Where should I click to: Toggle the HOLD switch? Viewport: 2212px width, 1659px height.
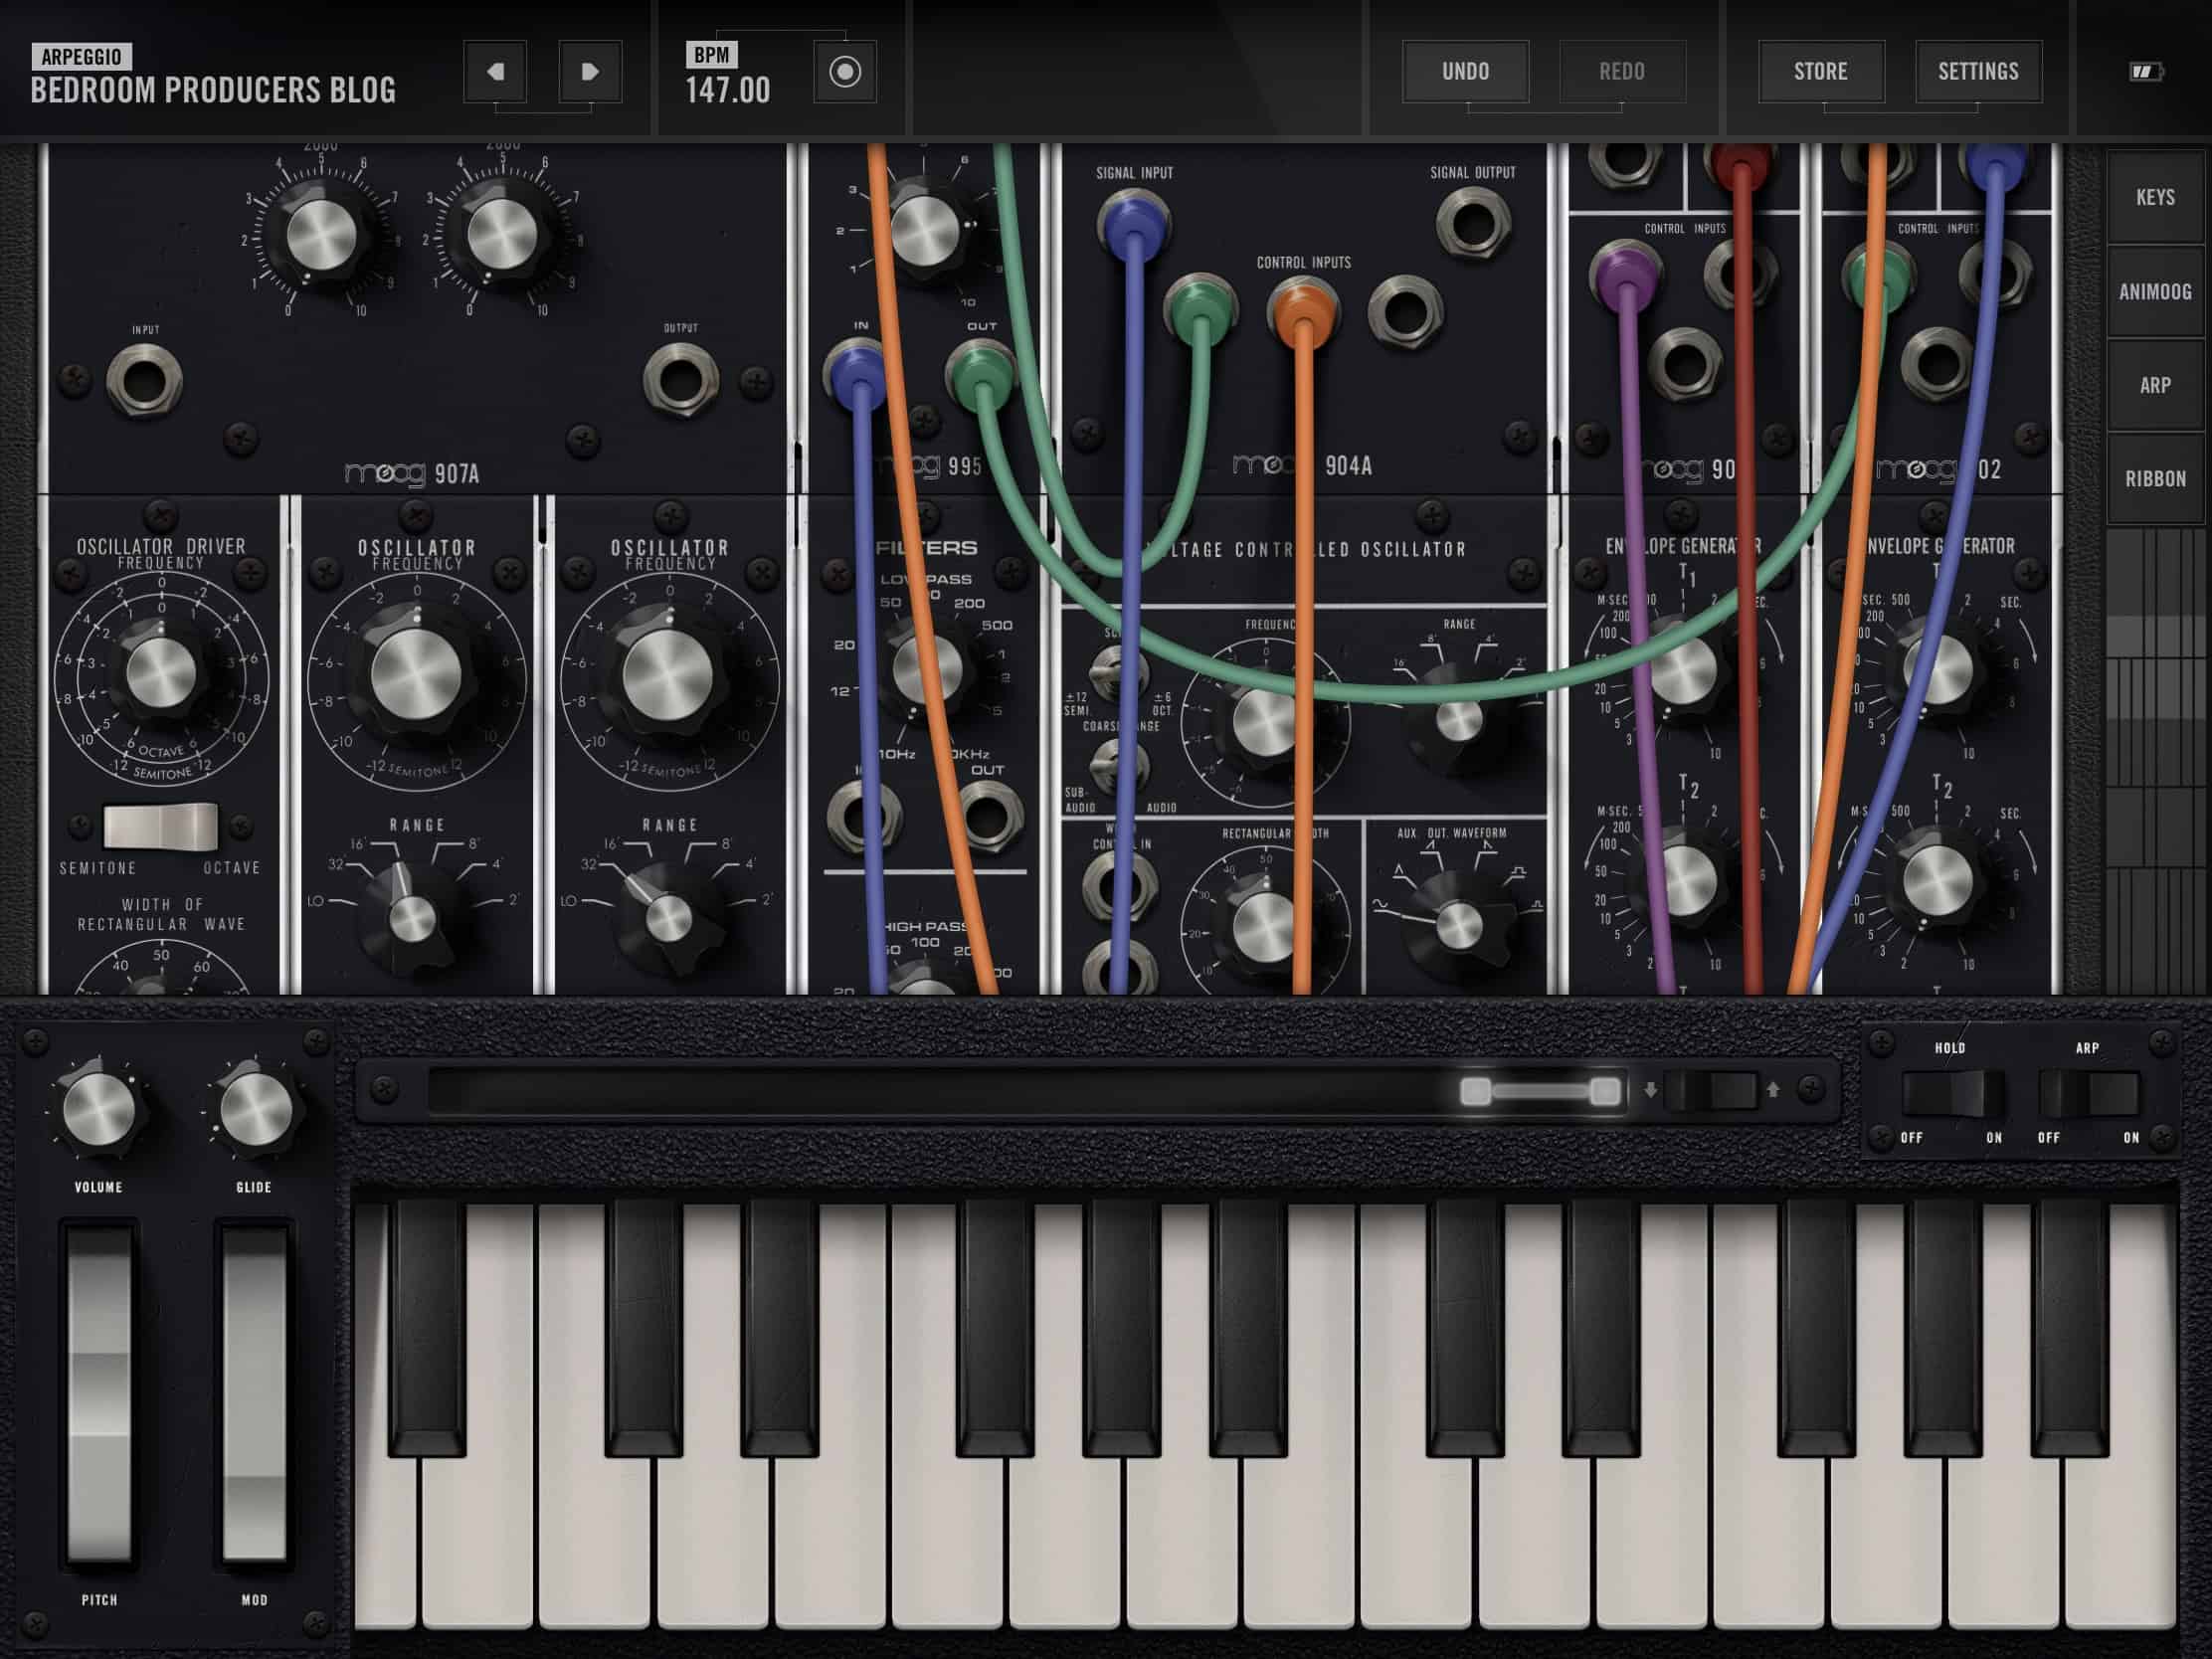[1951, 1093]
